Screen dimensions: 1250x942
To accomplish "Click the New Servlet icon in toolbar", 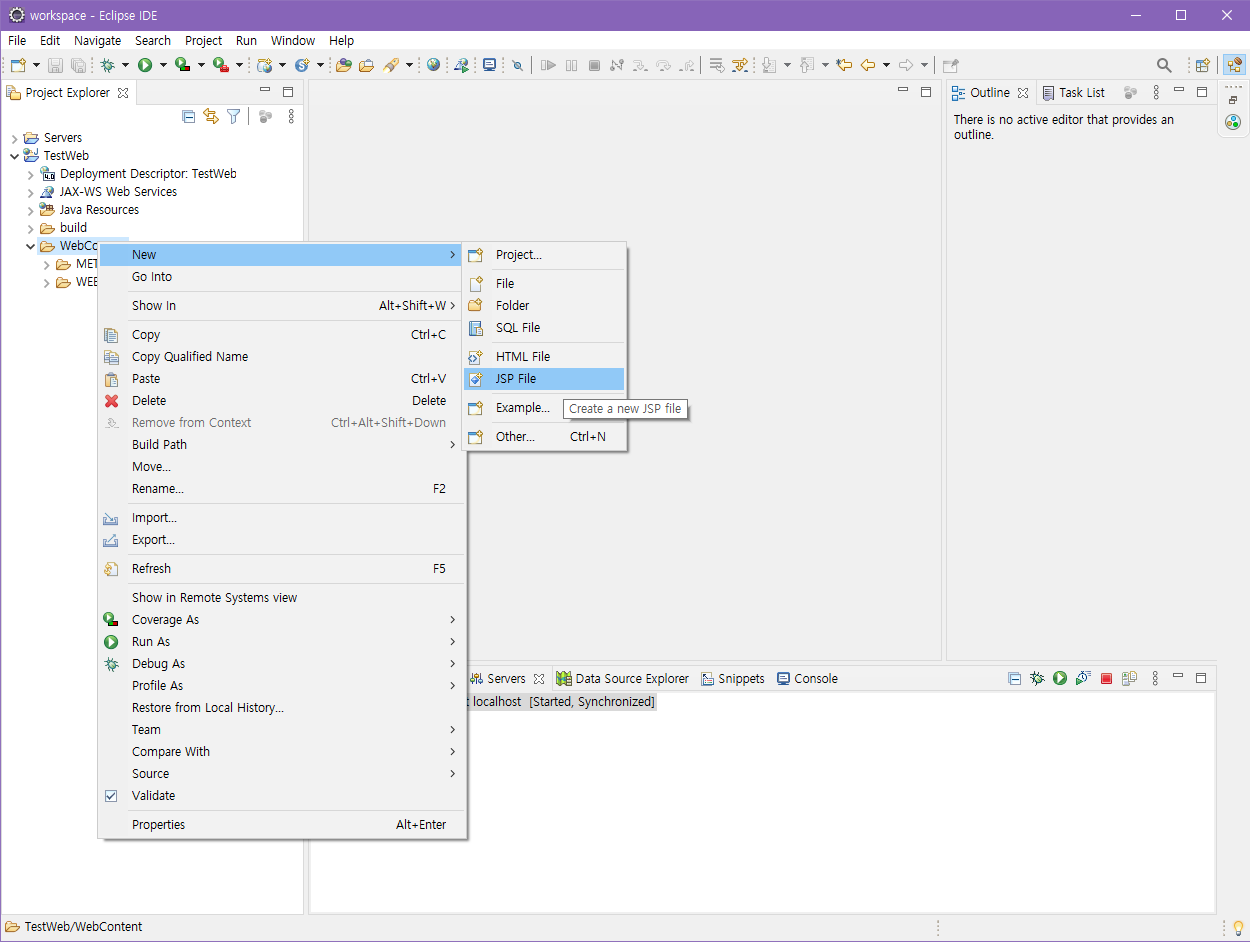I will coord(302,65).
